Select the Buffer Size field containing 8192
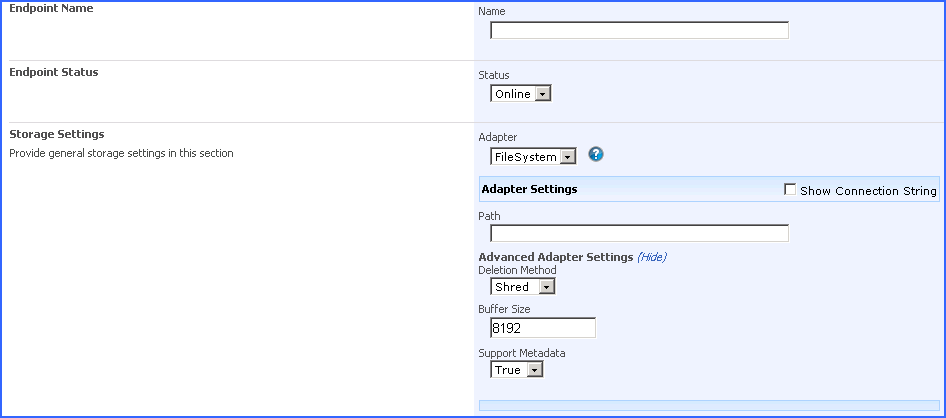This screenshot has height=418, width=946. click(x=543, y=328)
